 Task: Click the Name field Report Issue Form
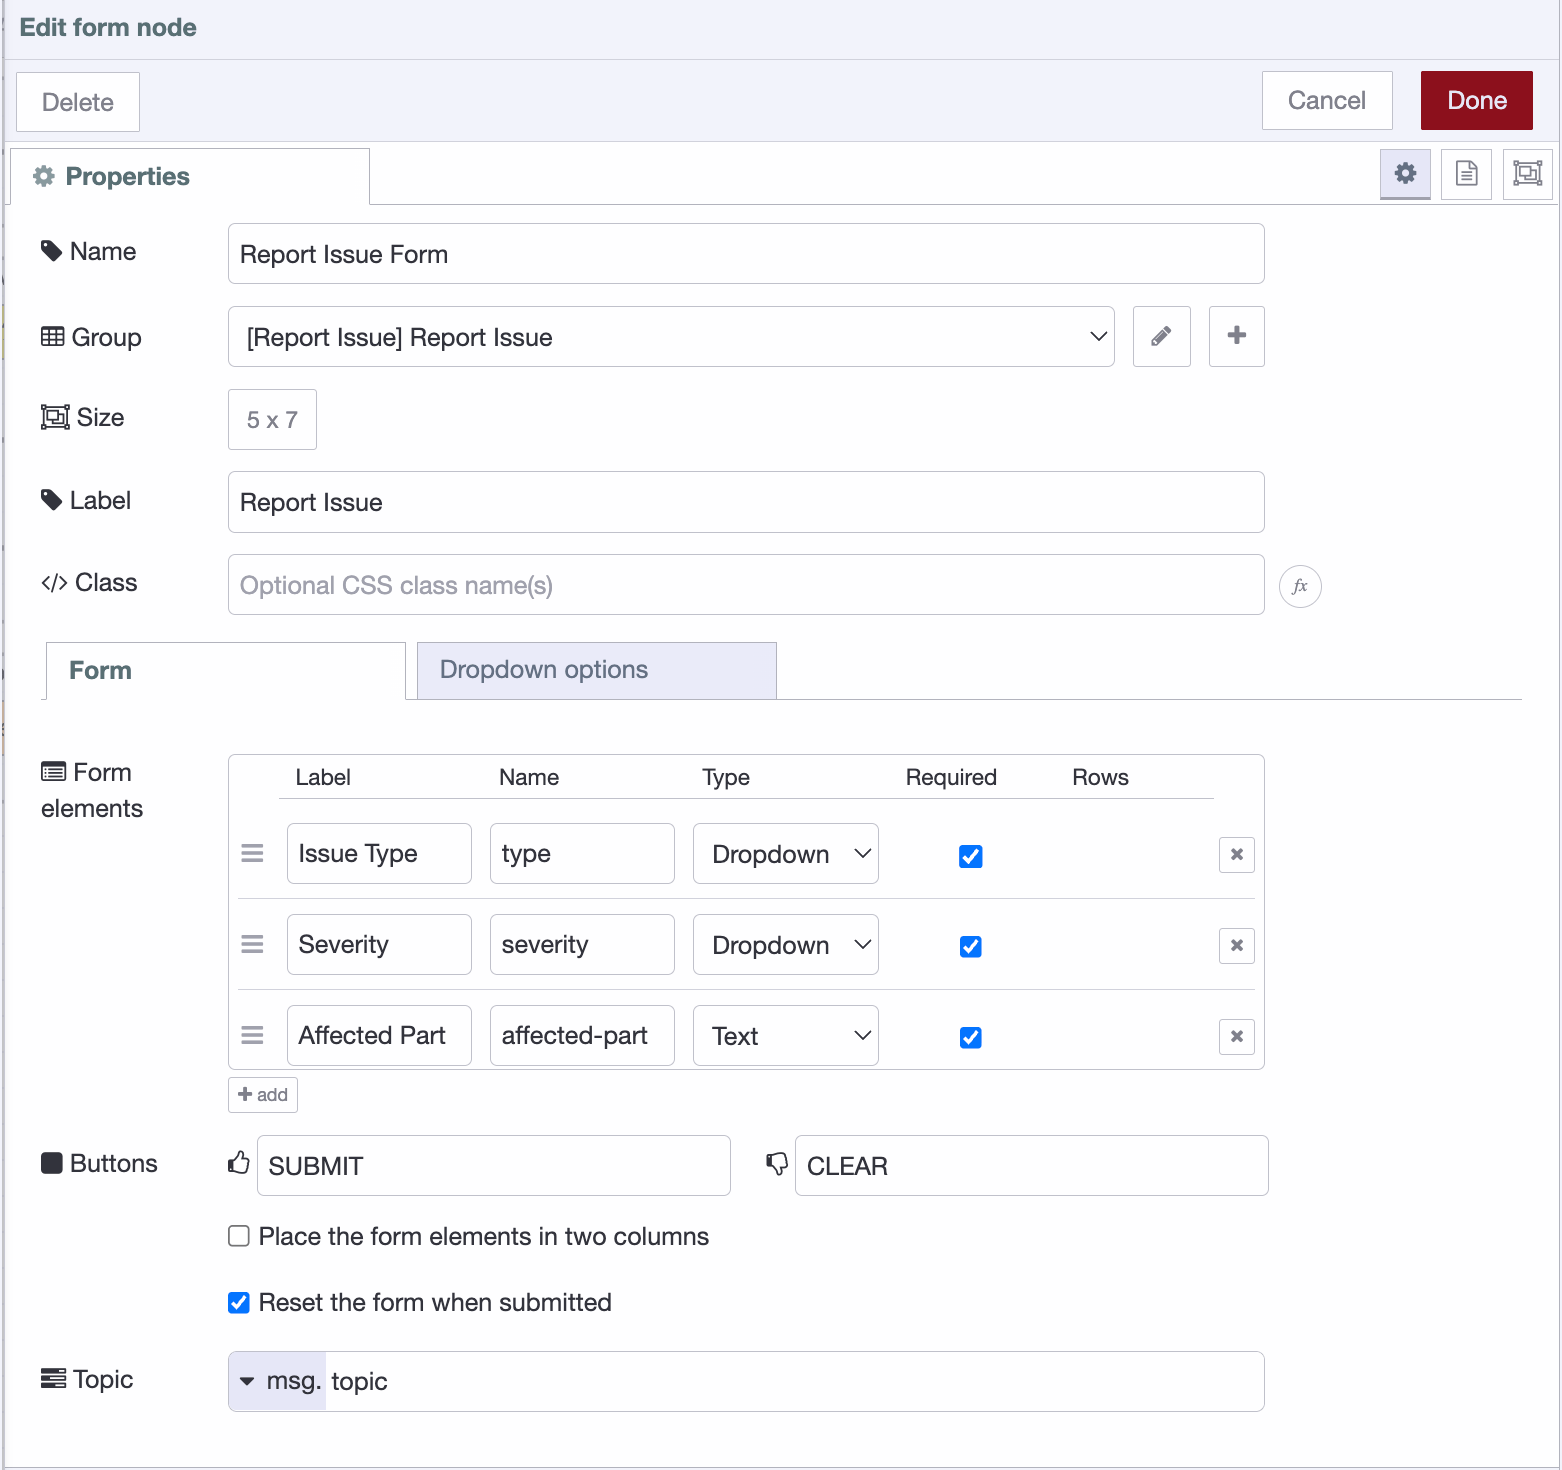point(746,254)
